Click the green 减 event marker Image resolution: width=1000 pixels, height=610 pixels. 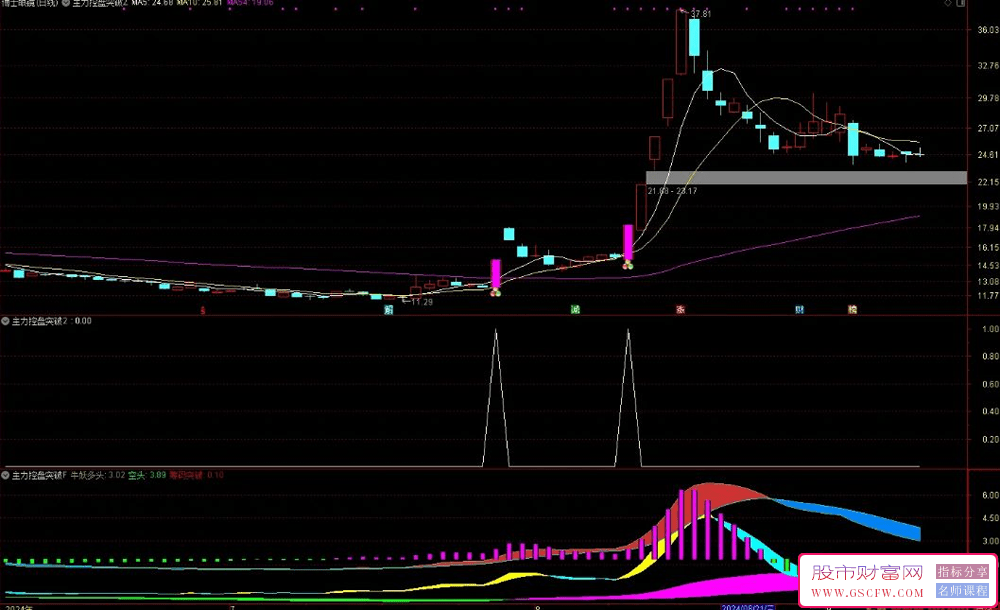tap(575, 310)
